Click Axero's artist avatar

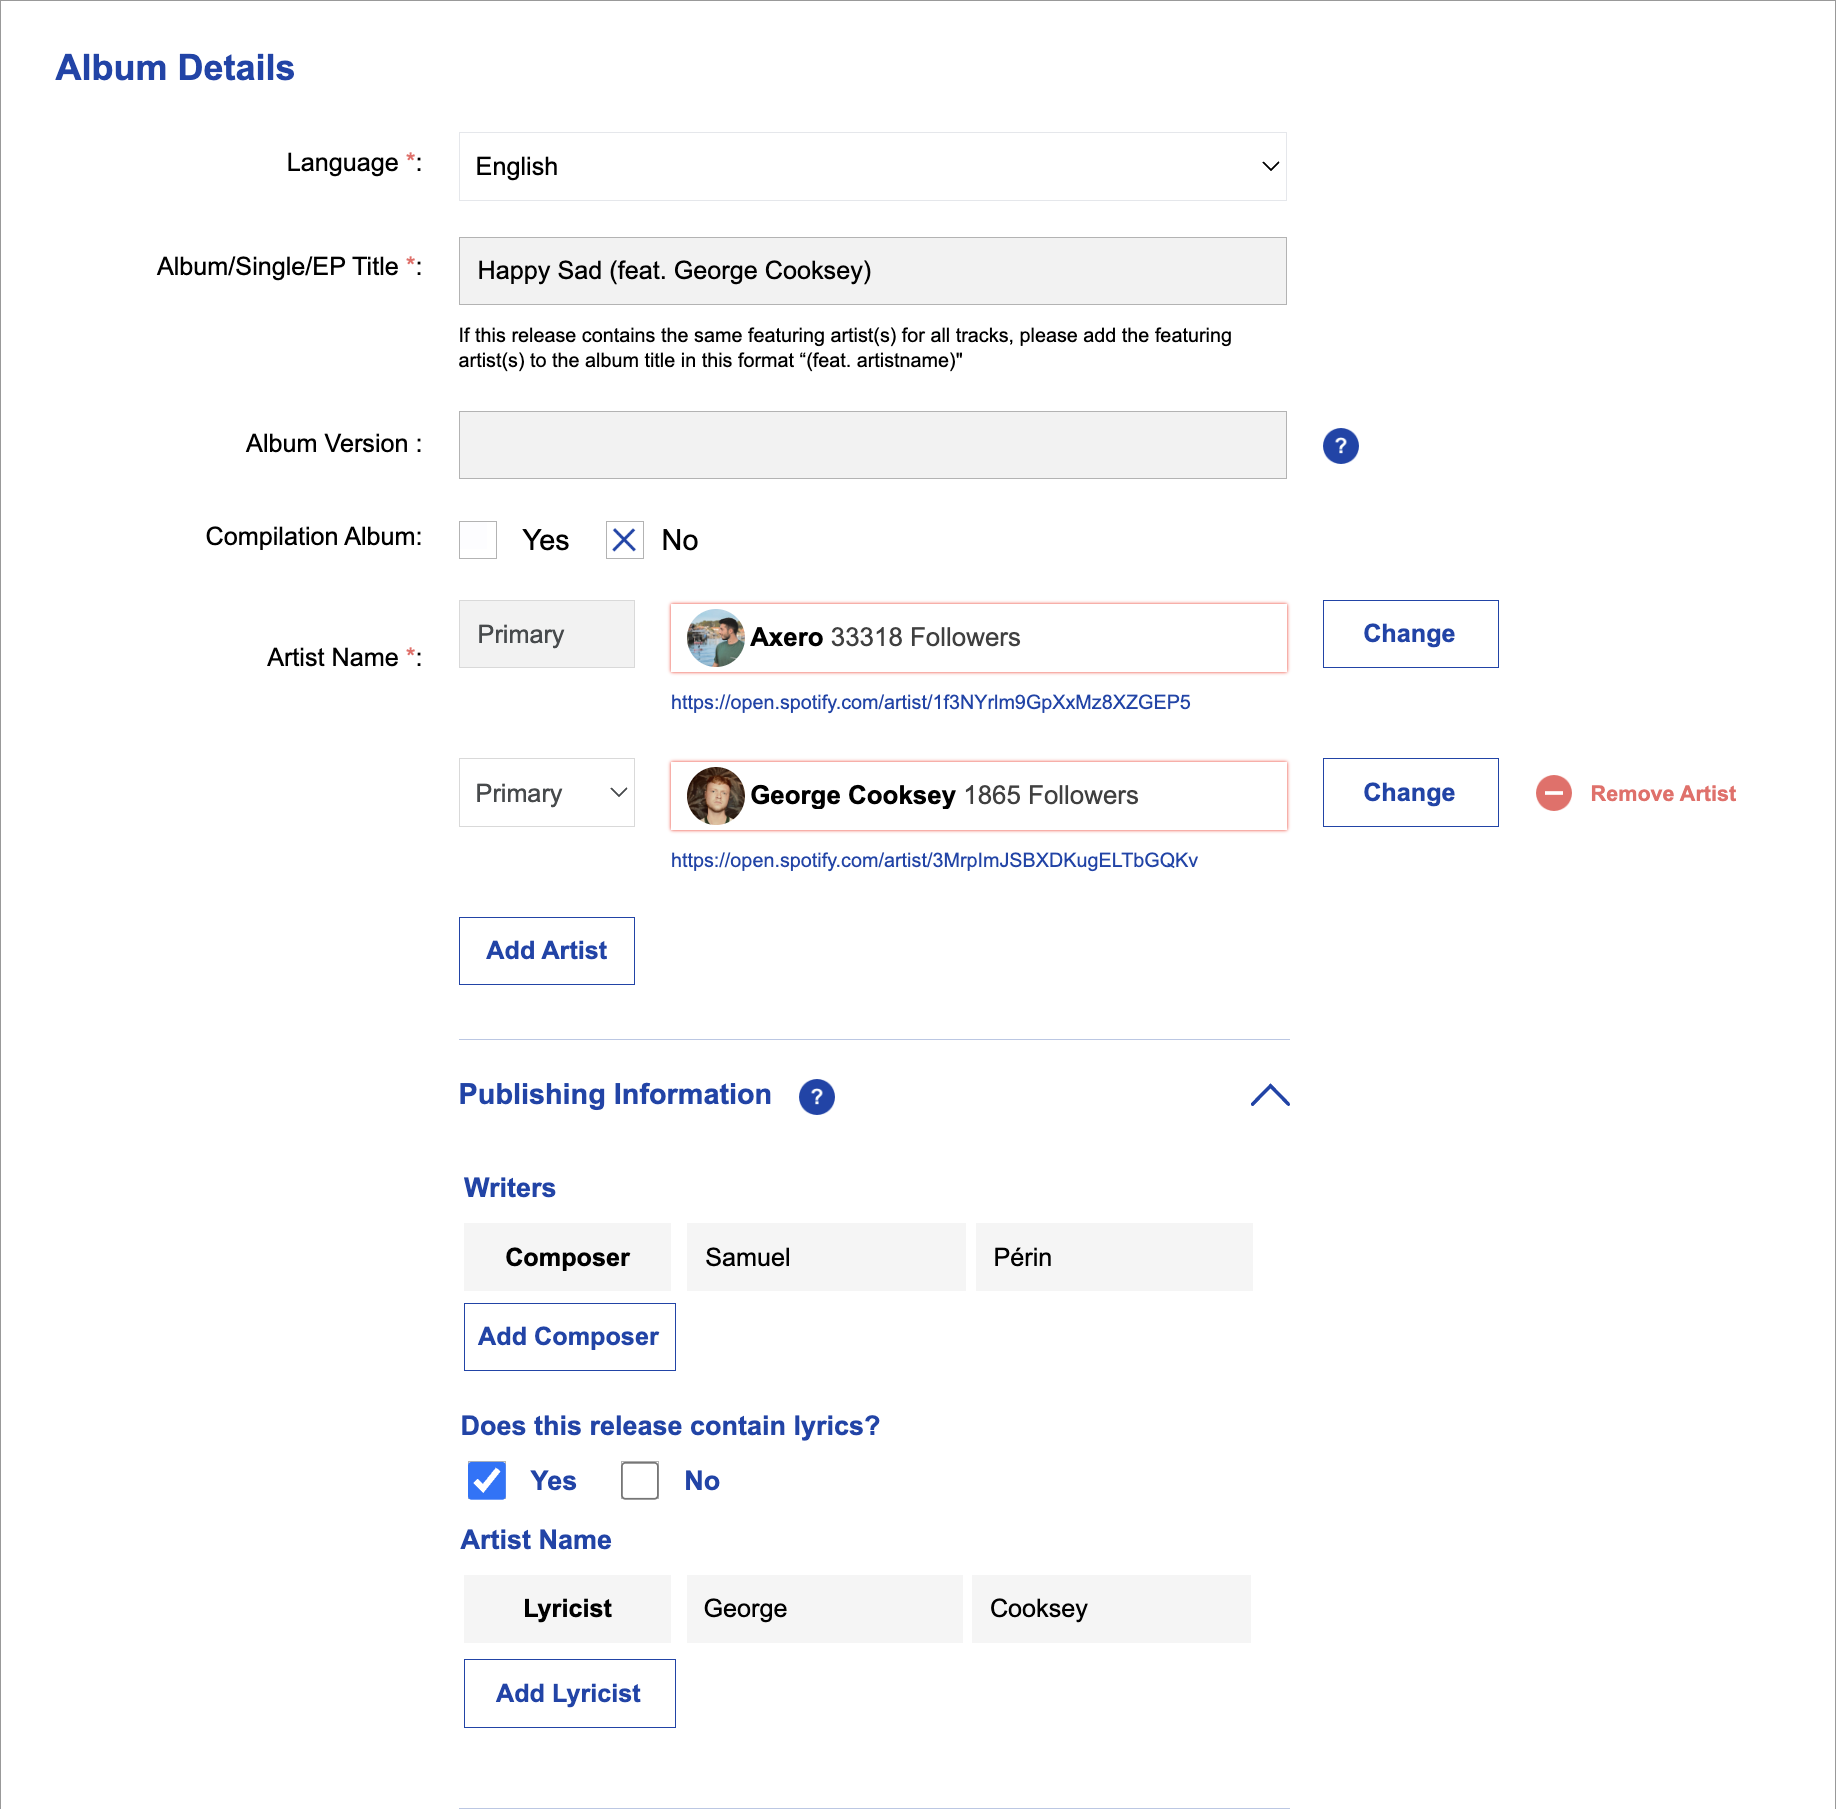point(715,638)
